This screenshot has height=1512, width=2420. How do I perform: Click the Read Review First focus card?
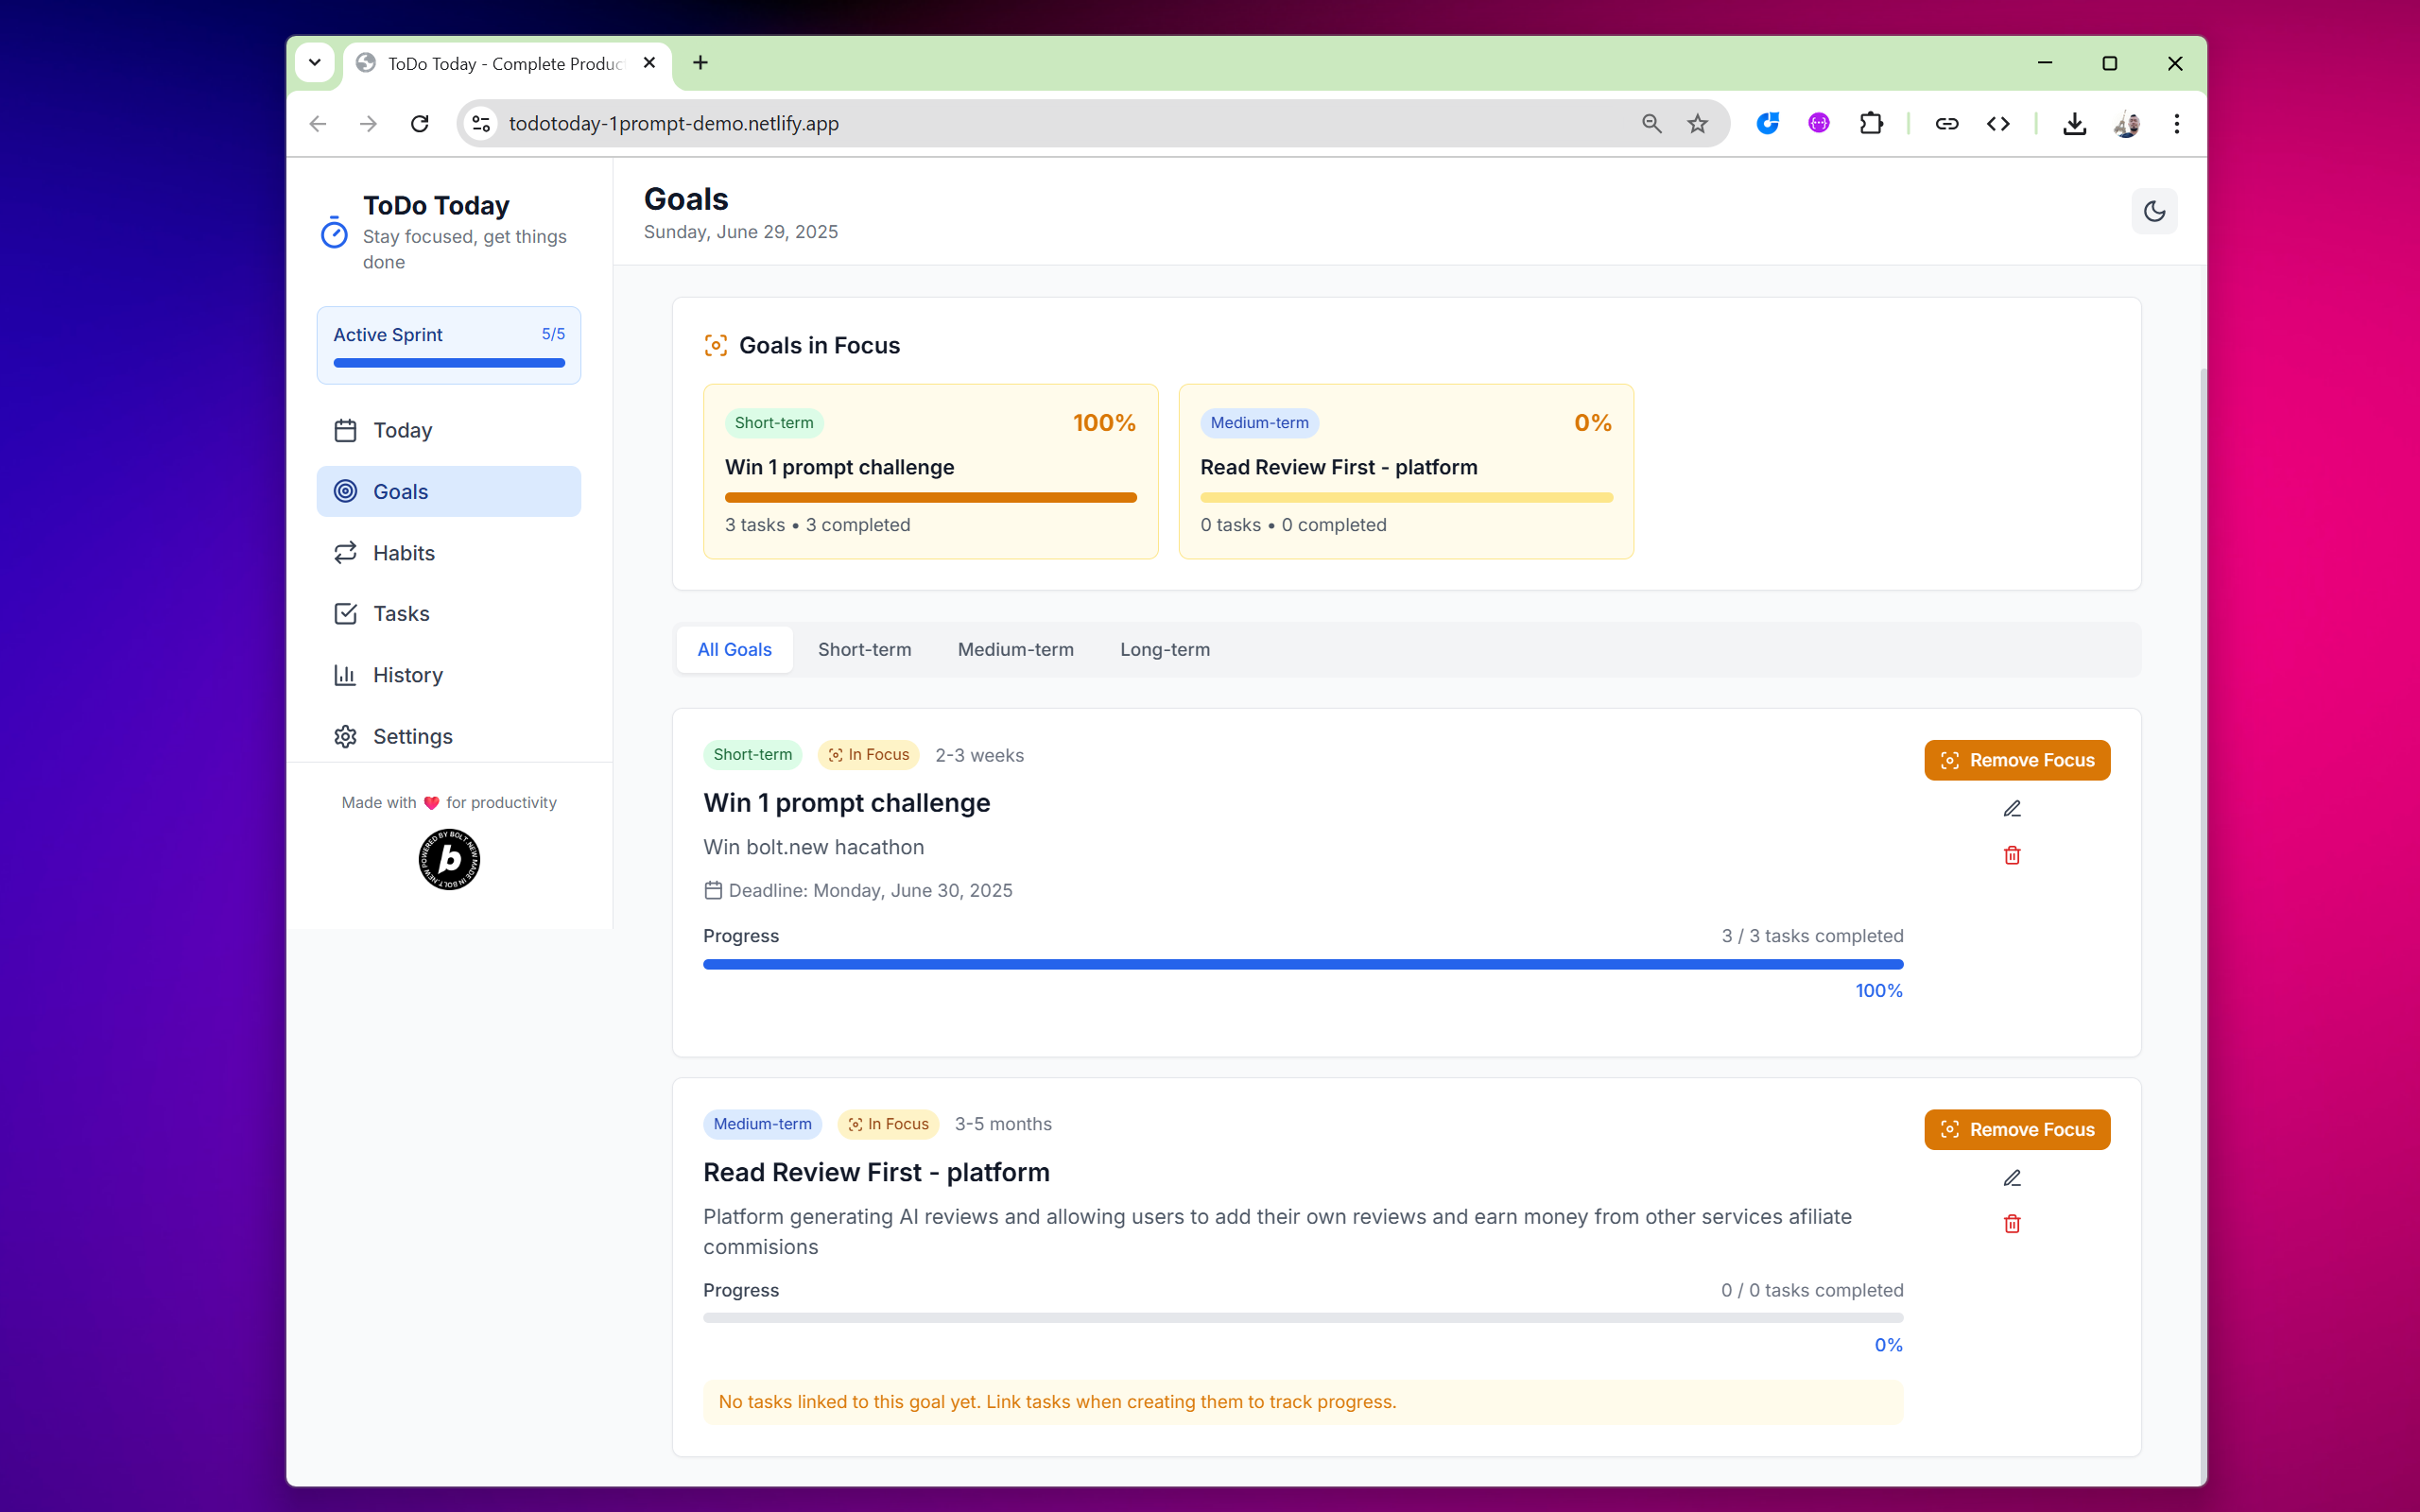click(1405, 471)
